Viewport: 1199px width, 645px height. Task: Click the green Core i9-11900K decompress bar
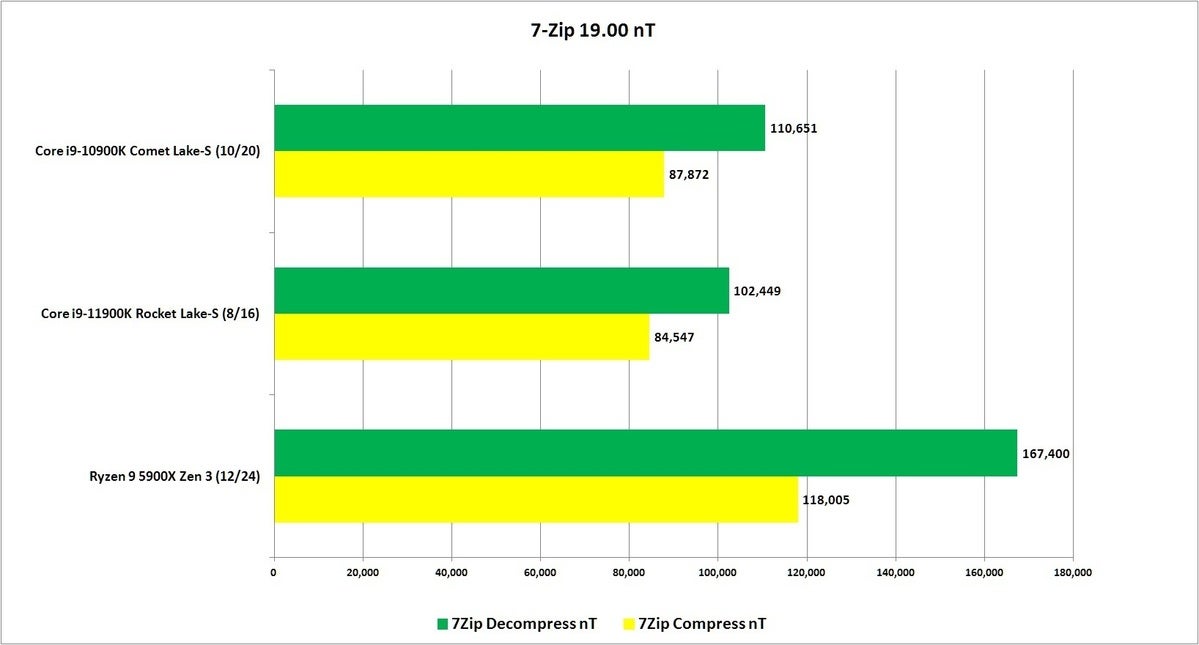tap(501, 290)
